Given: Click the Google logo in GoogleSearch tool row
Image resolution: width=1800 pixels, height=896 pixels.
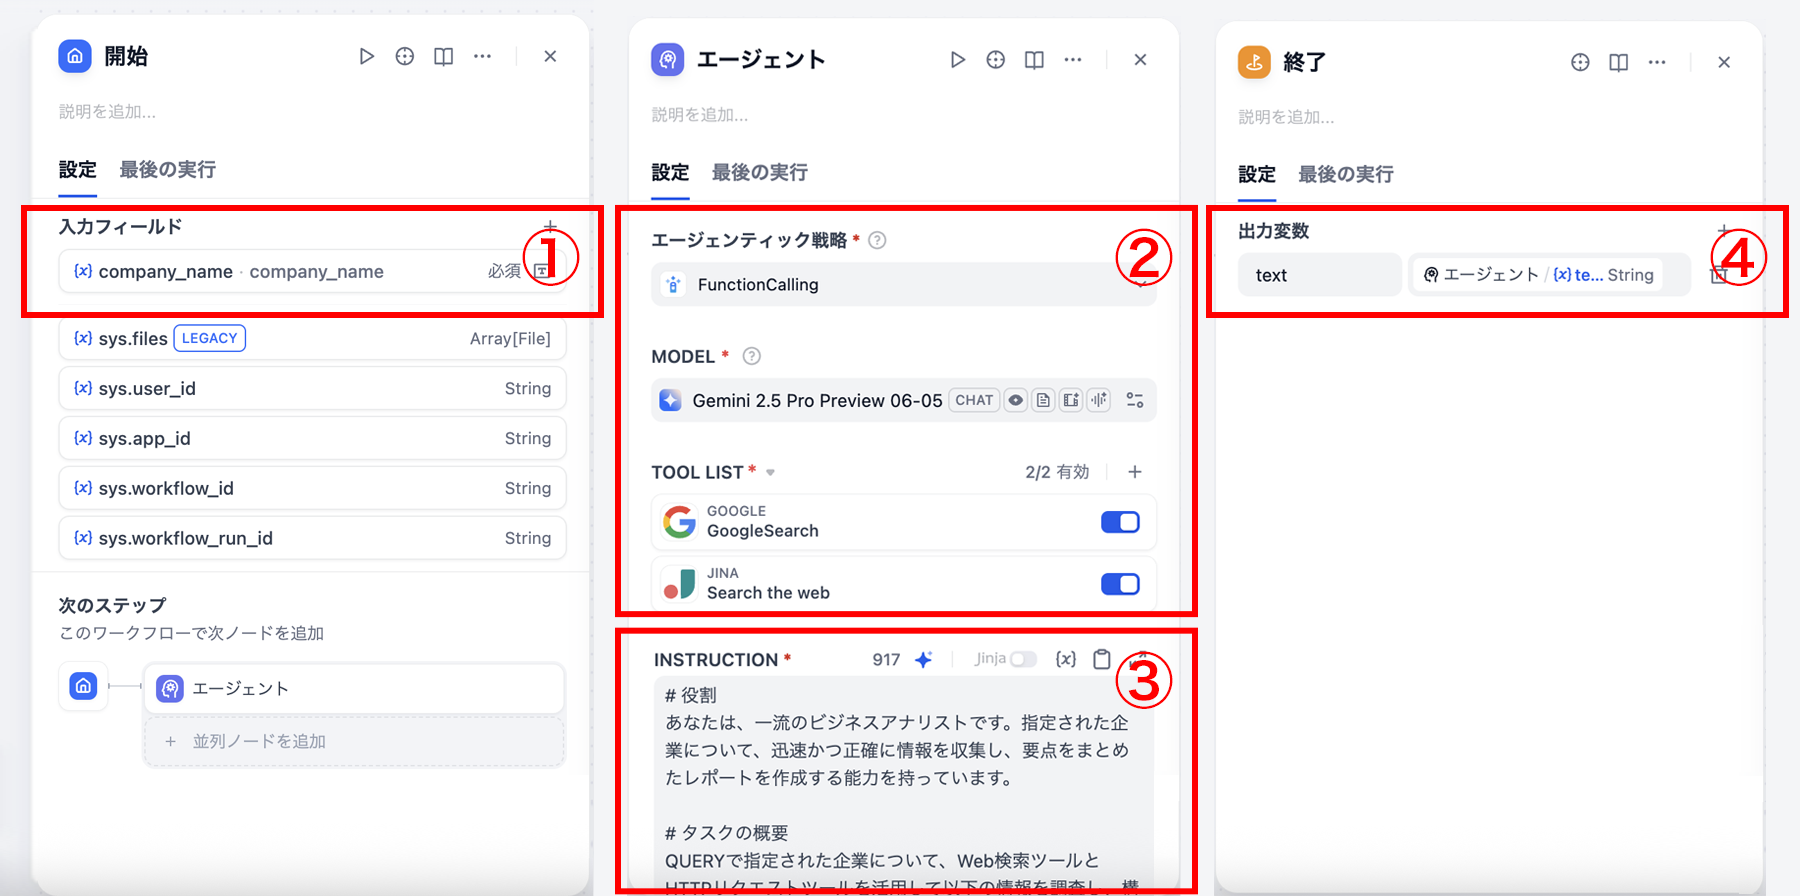Looking at the screenshot, I should click(x=680, y=522).
